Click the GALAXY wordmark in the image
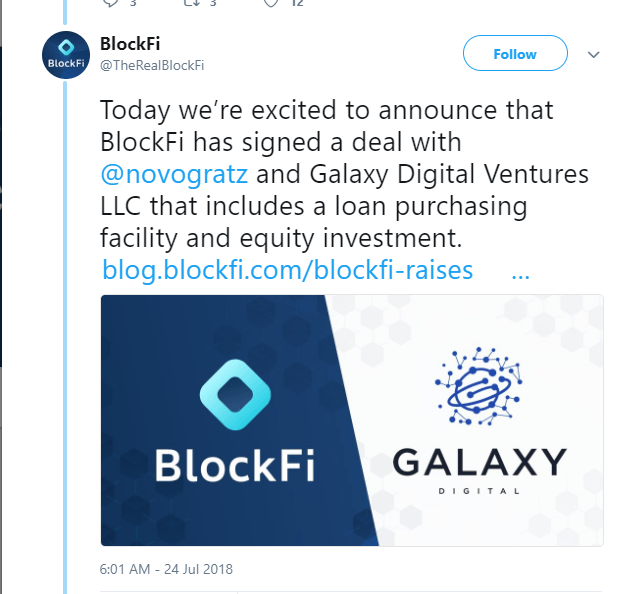Screen dimensions: 642x594 pyautogui.click(x=479, y=460)
